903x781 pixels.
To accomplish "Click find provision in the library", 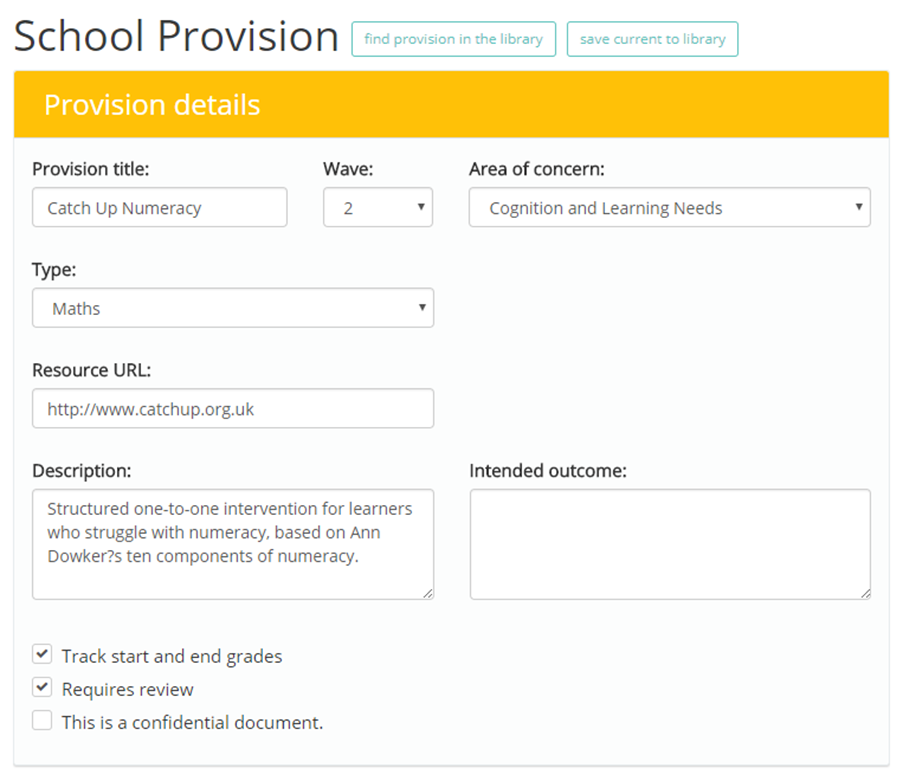I will 453,39.
